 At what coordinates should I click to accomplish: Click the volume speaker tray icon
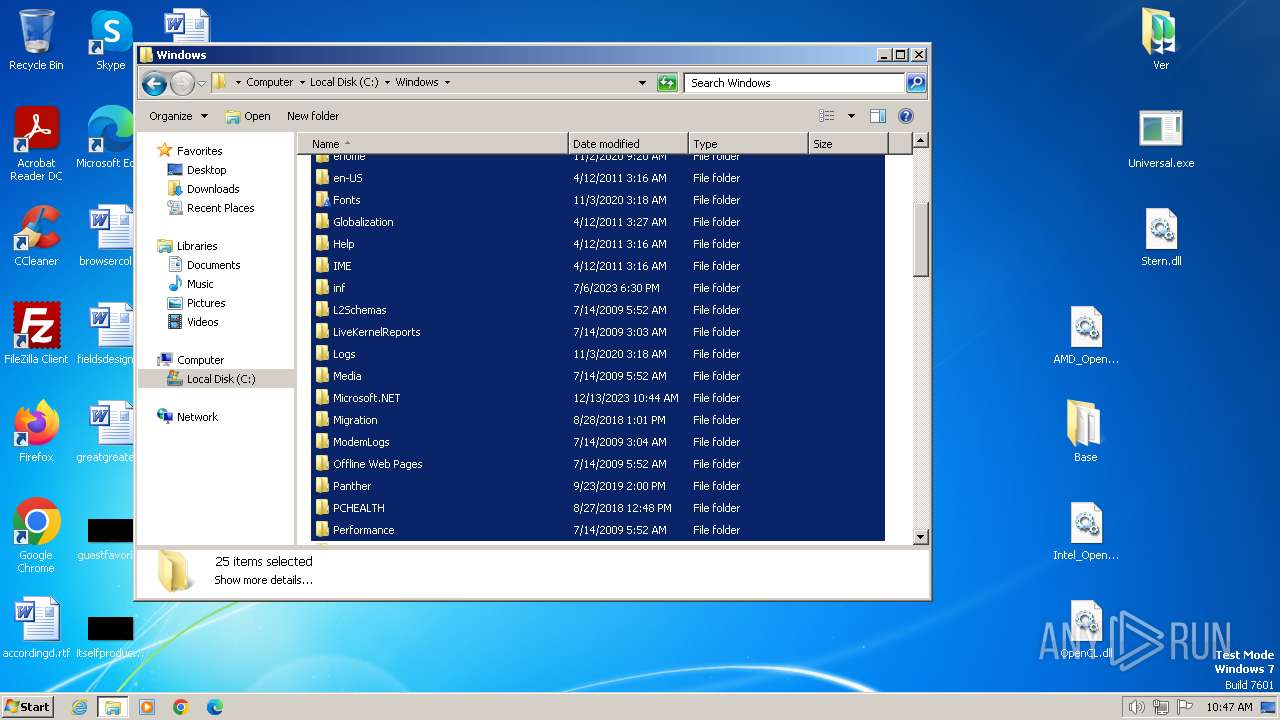tap(1136, 707)
